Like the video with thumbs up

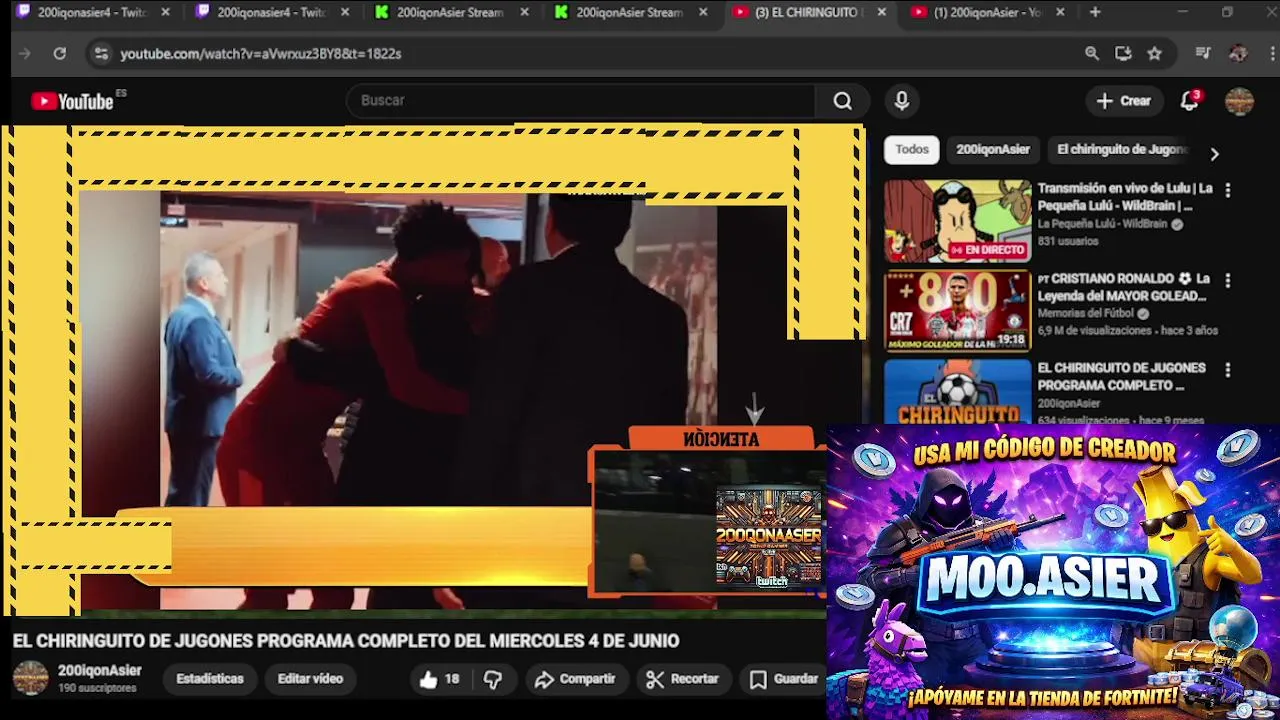pos(439,679)
